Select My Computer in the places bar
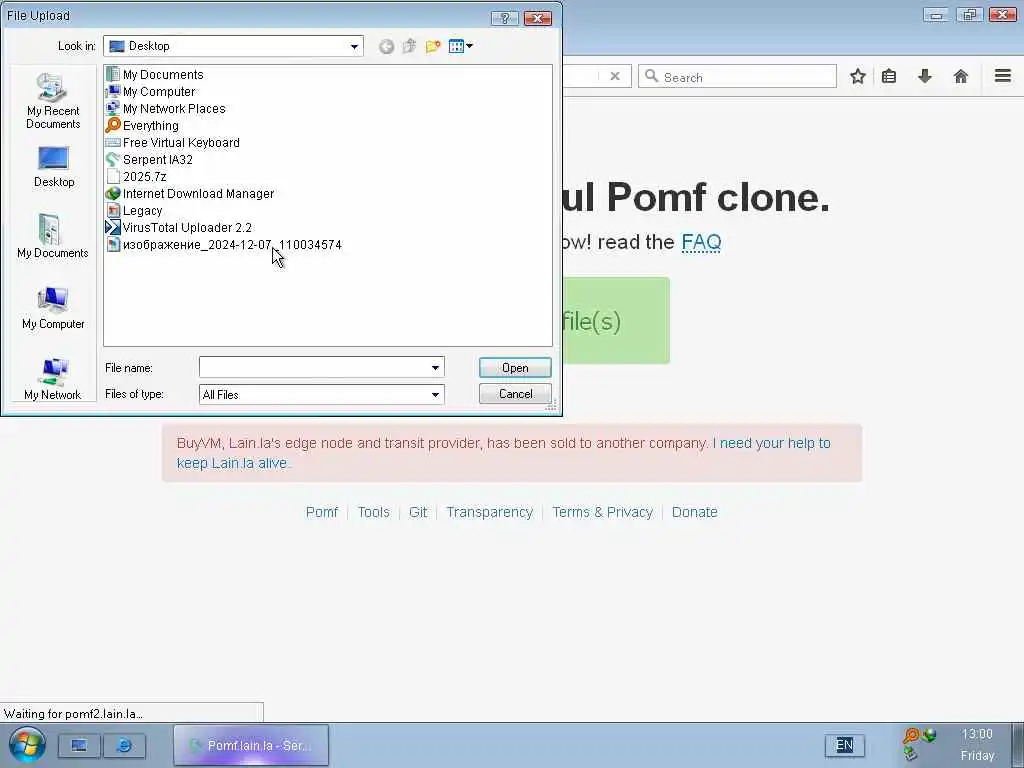The image size is (1024, 768). point(53,308)
